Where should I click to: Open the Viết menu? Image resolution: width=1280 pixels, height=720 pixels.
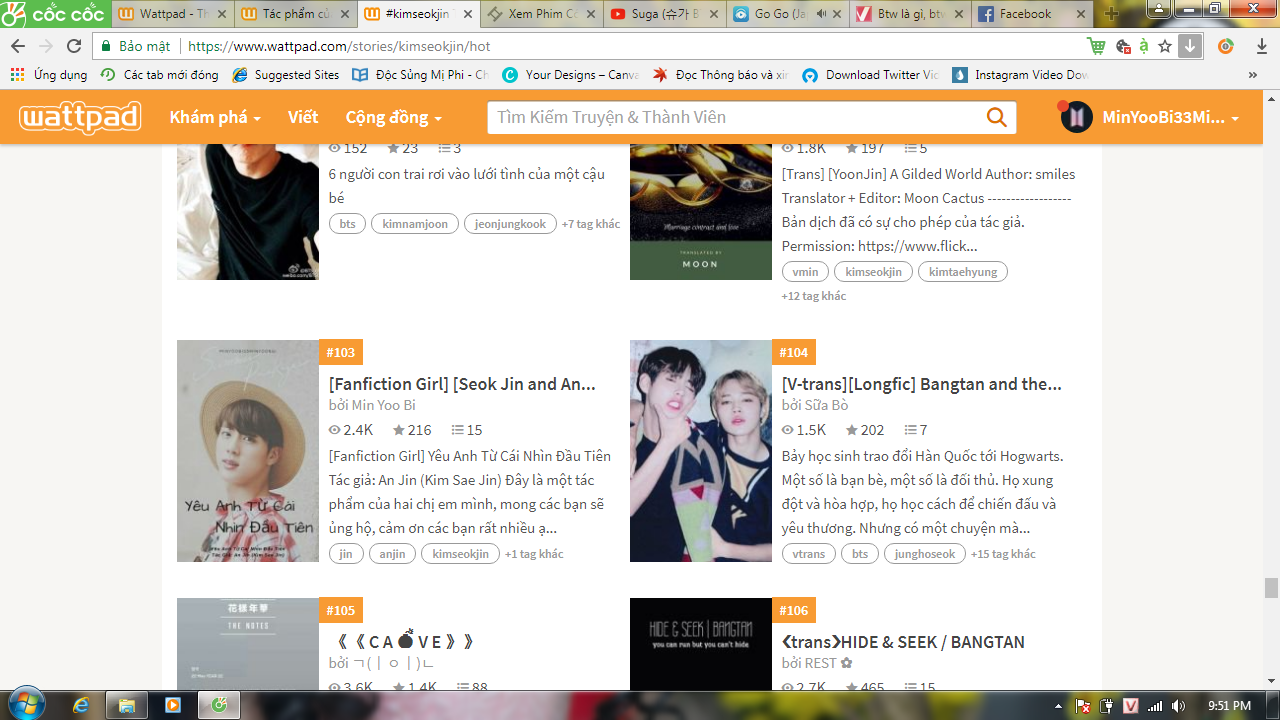pyautogui.click(x=303, y=117)
